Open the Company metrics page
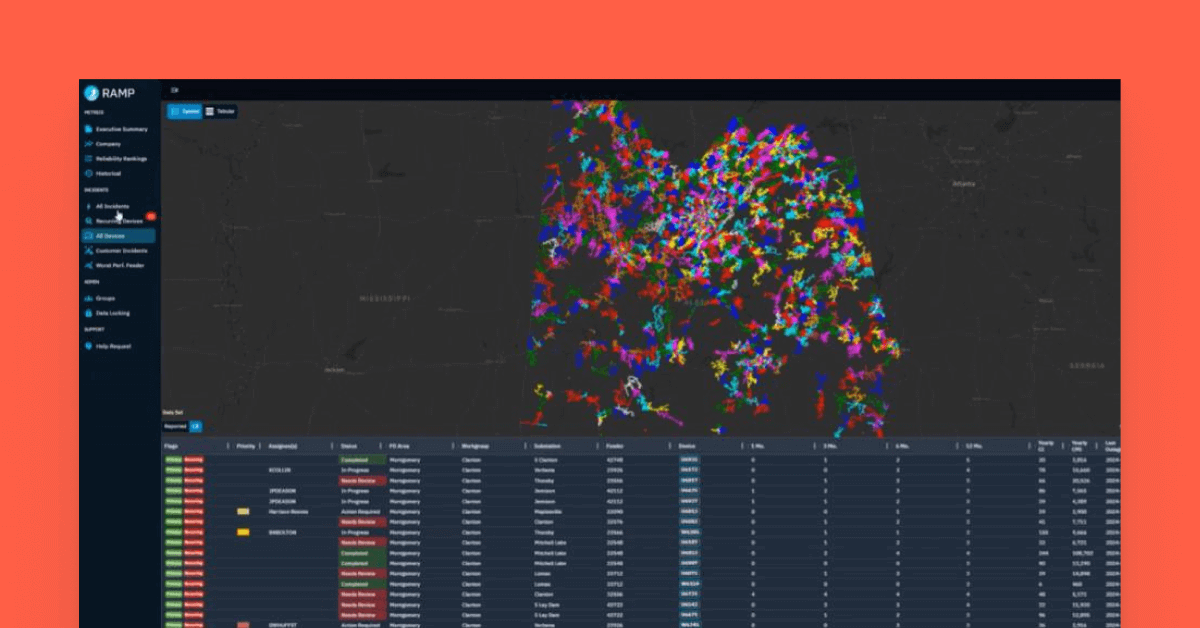1200x628 pixels. [x=108, y=144]
